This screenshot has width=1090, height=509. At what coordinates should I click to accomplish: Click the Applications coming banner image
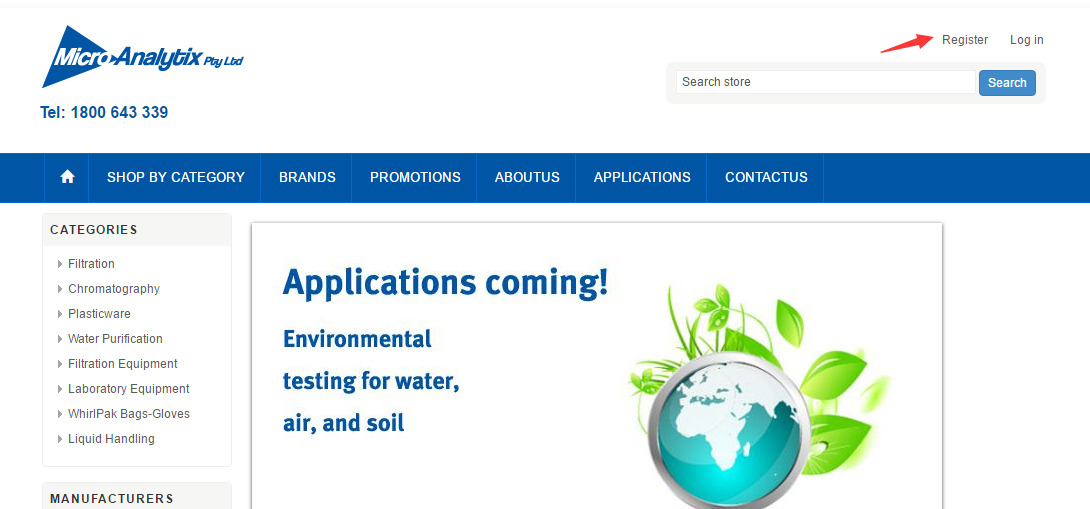(x=596, y=366)
